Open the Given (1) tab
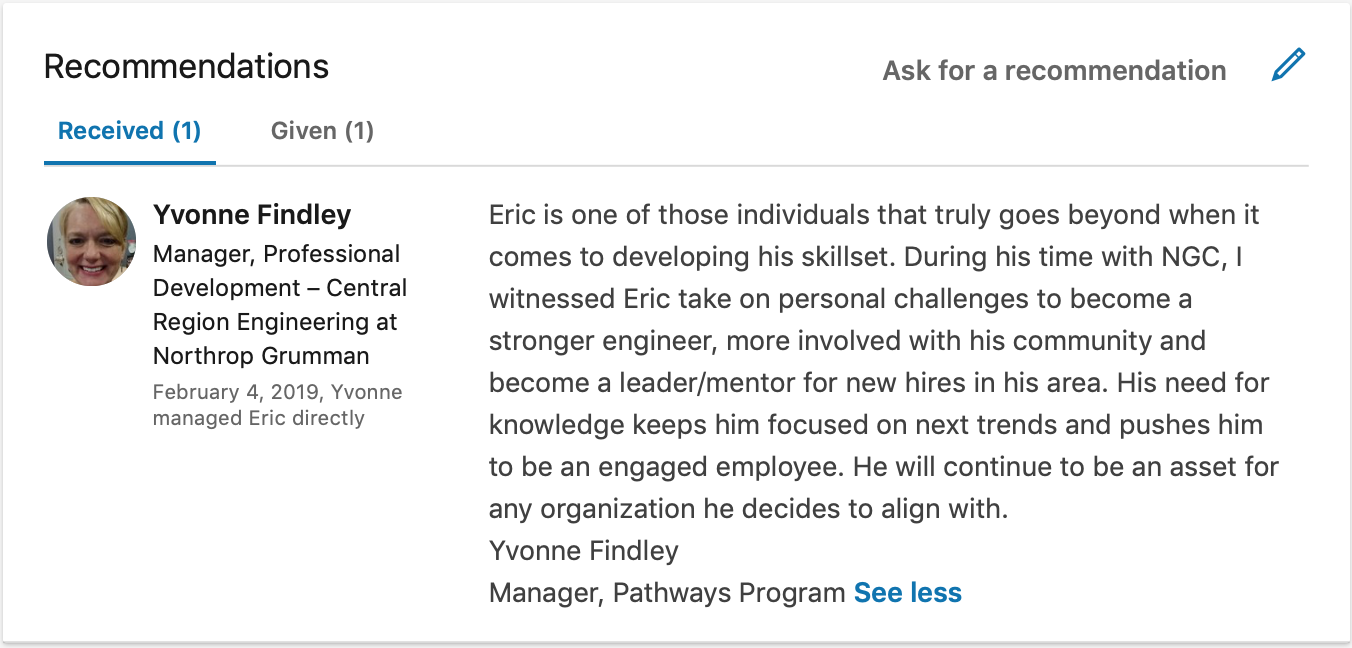The width and height of the screenshot is (1352, 648). [322, 131]
